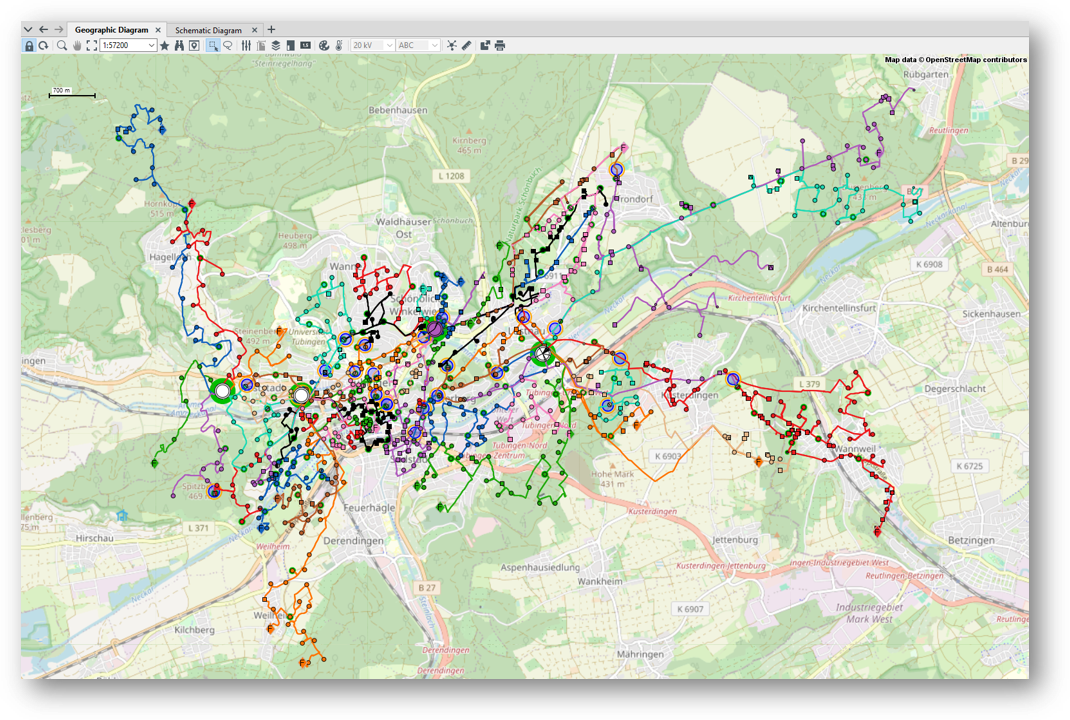Viewport: 1070px width, 720px height.
Task: Toggle the rectangle selection mode
Action: pos(213,46)
